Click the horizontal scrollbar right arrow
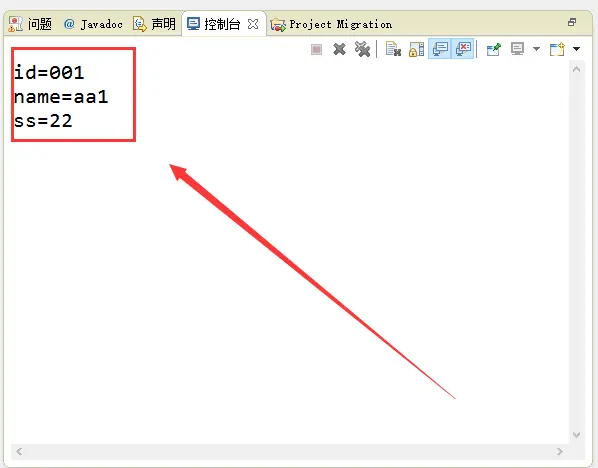The height and width of the screenshot is (468, 598). 559,452
